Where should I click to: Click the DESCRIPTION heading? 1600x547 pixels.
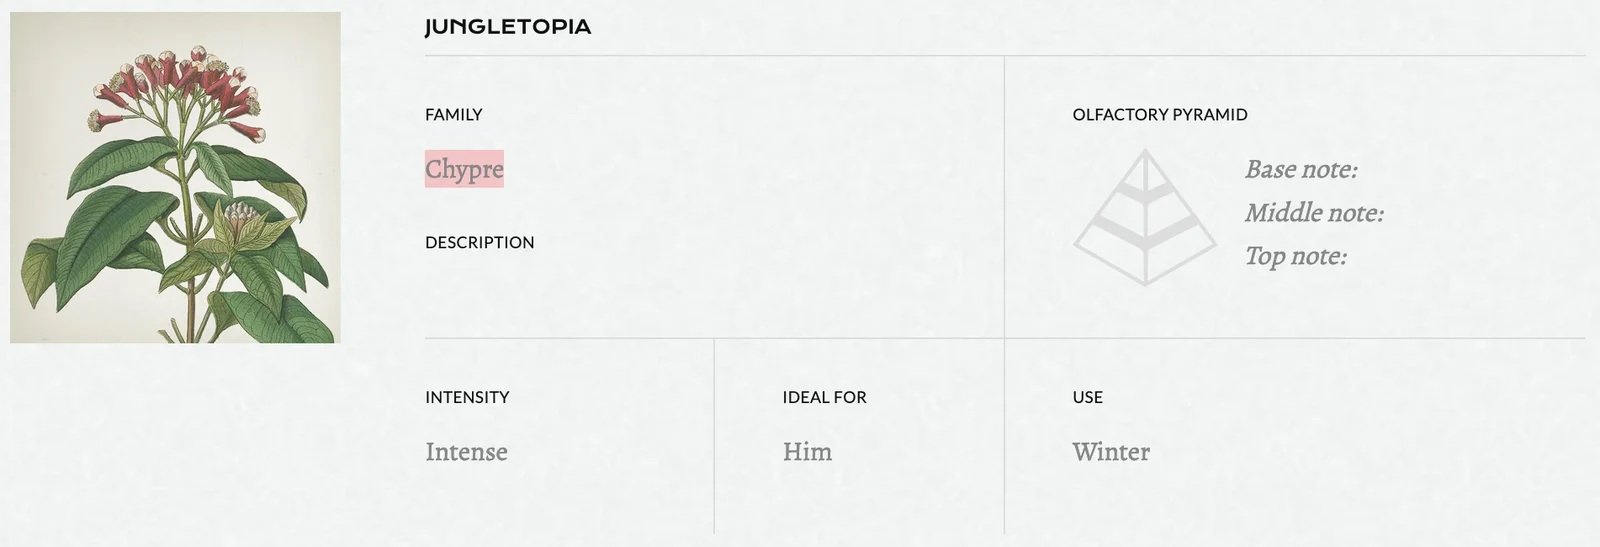(479, 242)
